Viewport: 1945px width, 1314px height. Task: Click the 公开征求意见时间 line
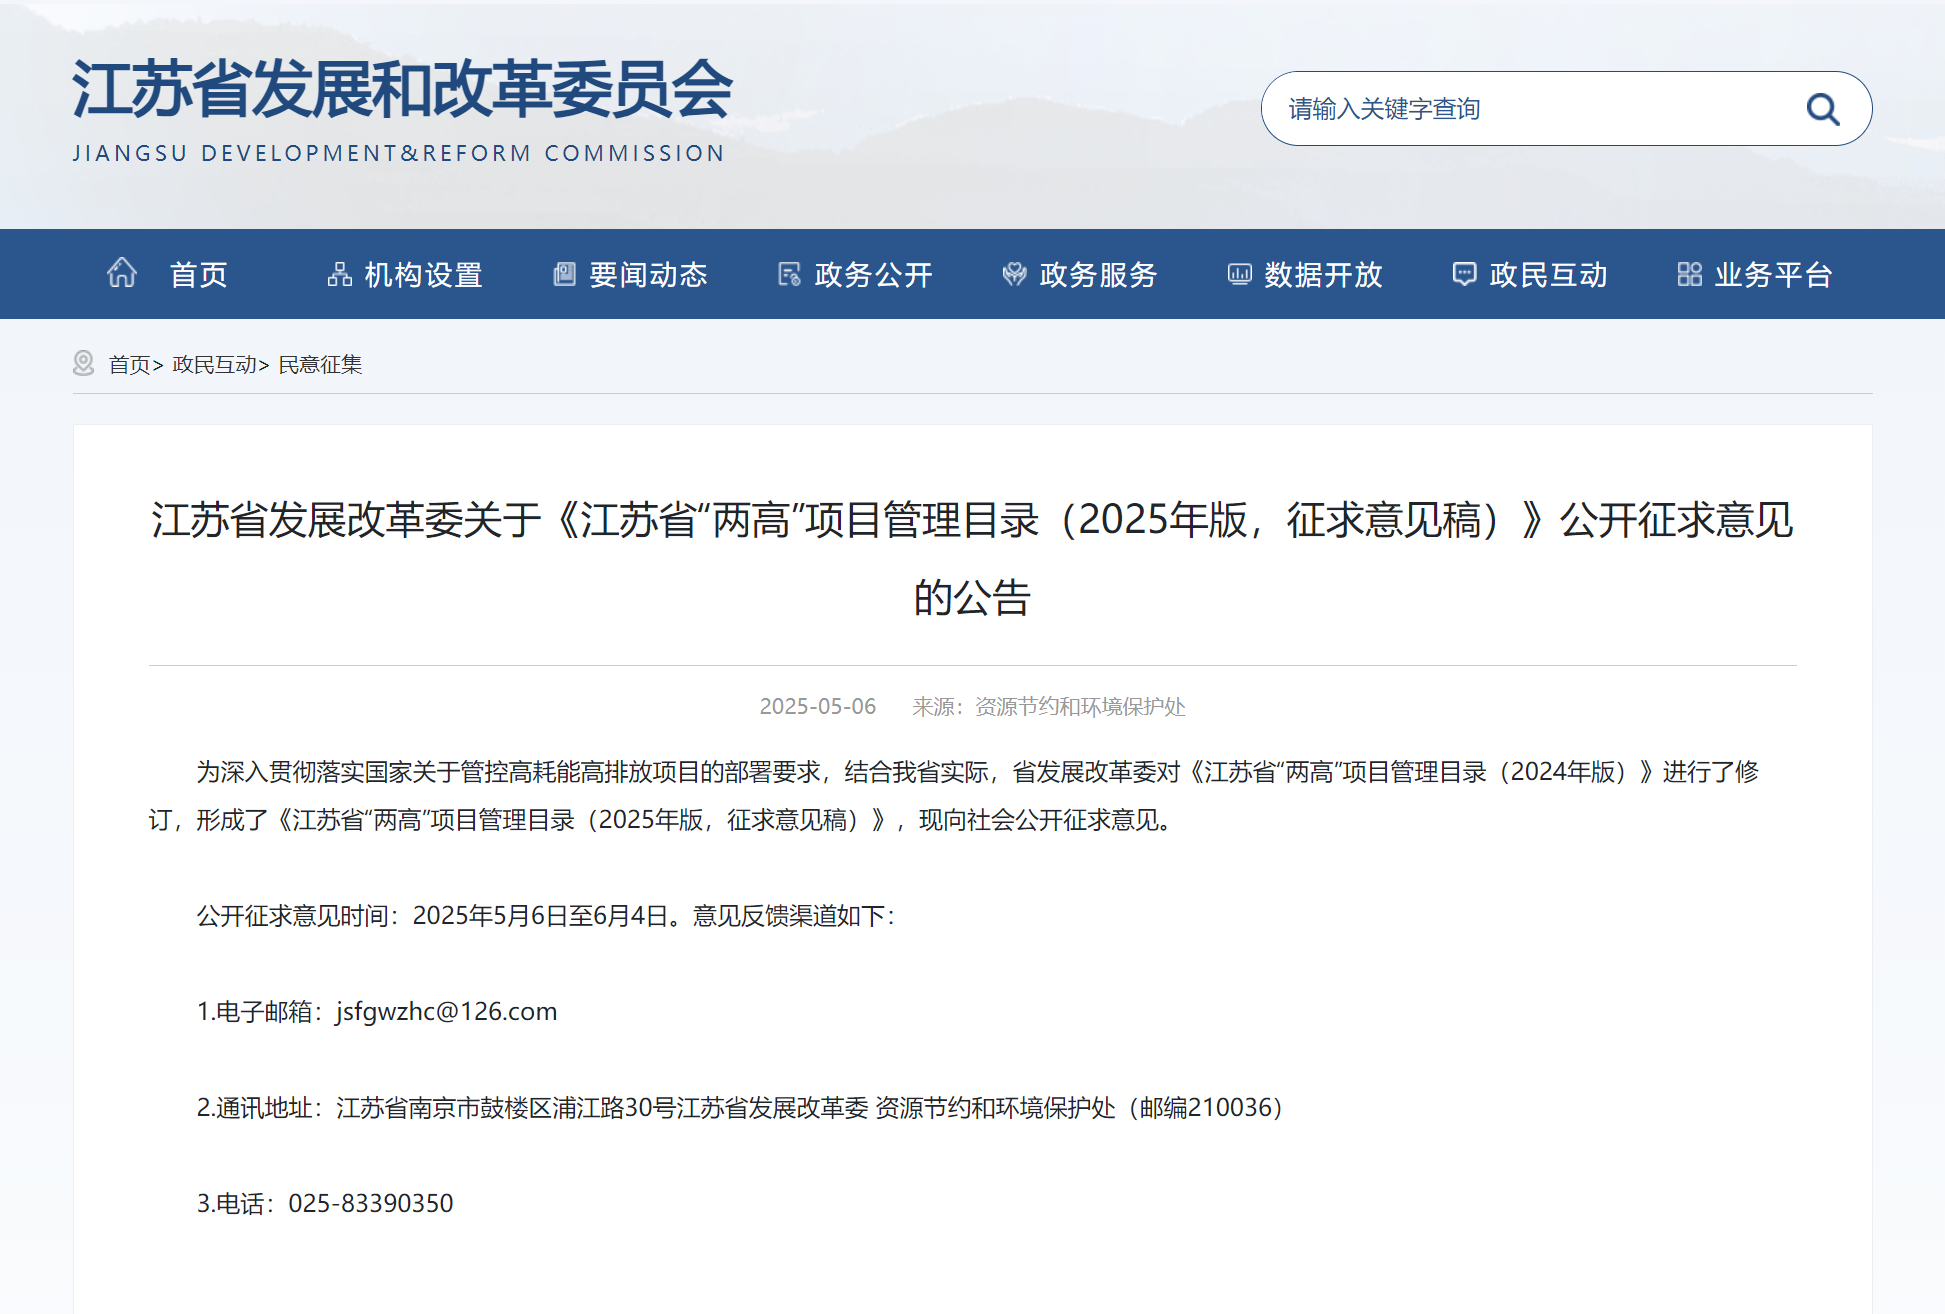(x=546, y=915)
